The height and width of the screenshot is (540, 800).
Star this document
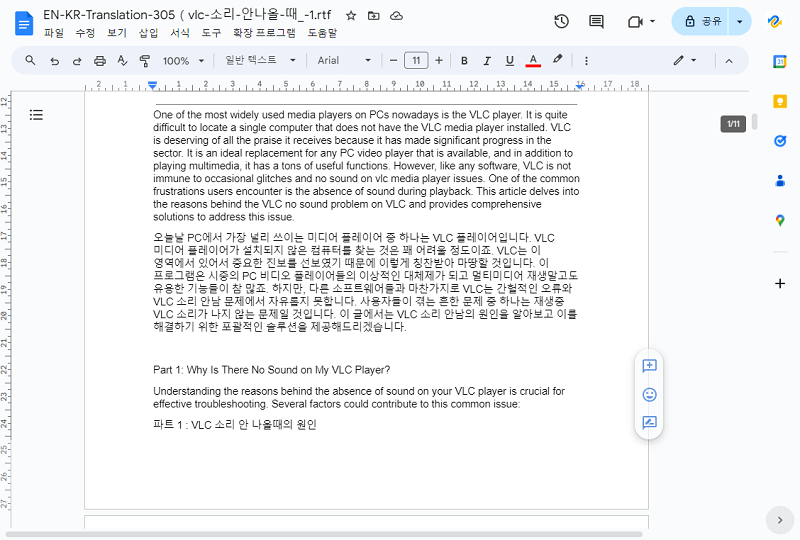351,16
